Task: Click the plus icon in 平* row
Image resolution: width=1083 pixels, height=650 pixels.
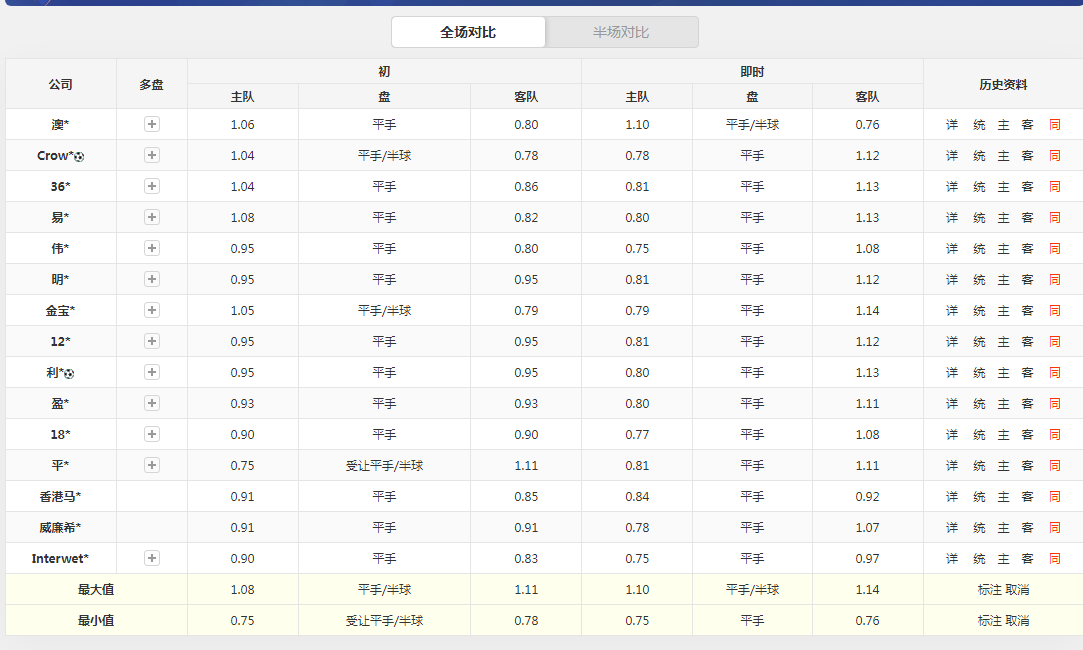Action: coord(152,465)
